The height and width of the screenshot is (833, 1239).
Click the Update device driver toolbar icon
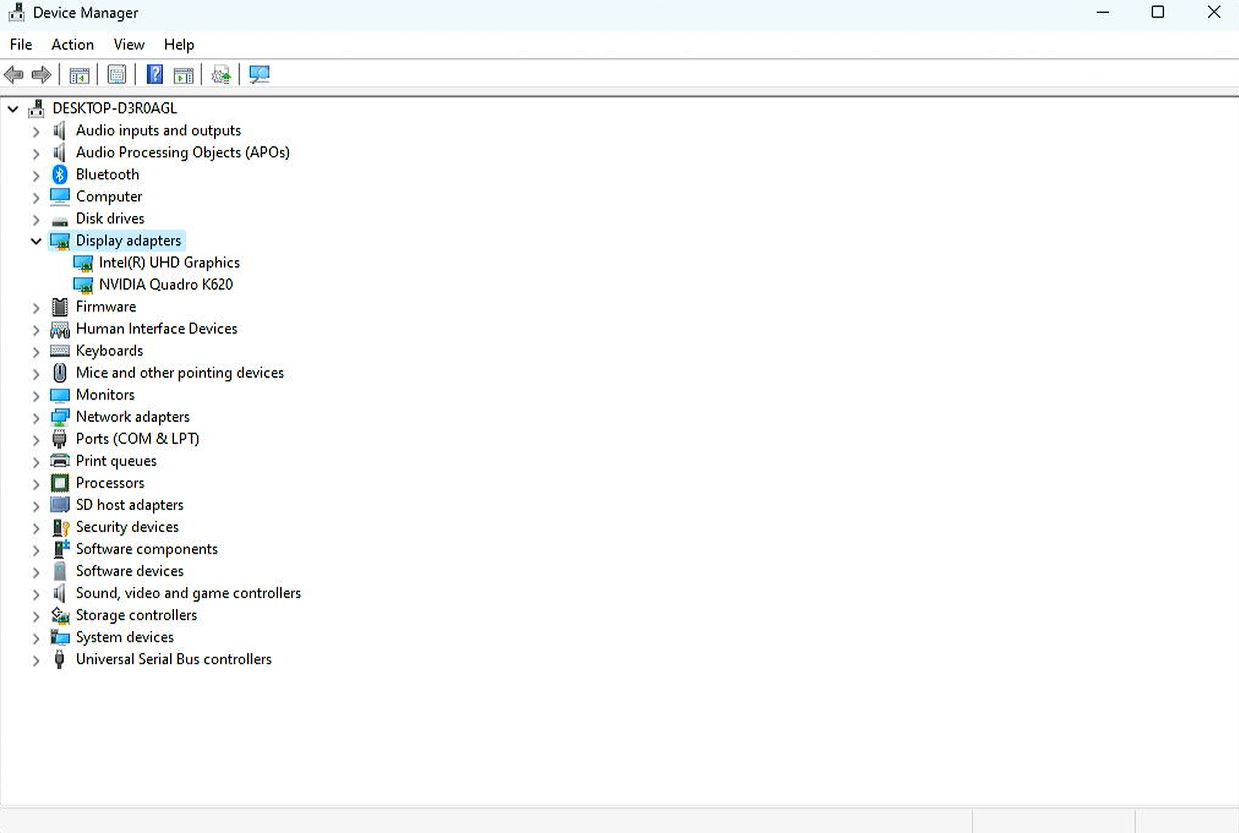(221, 75)
